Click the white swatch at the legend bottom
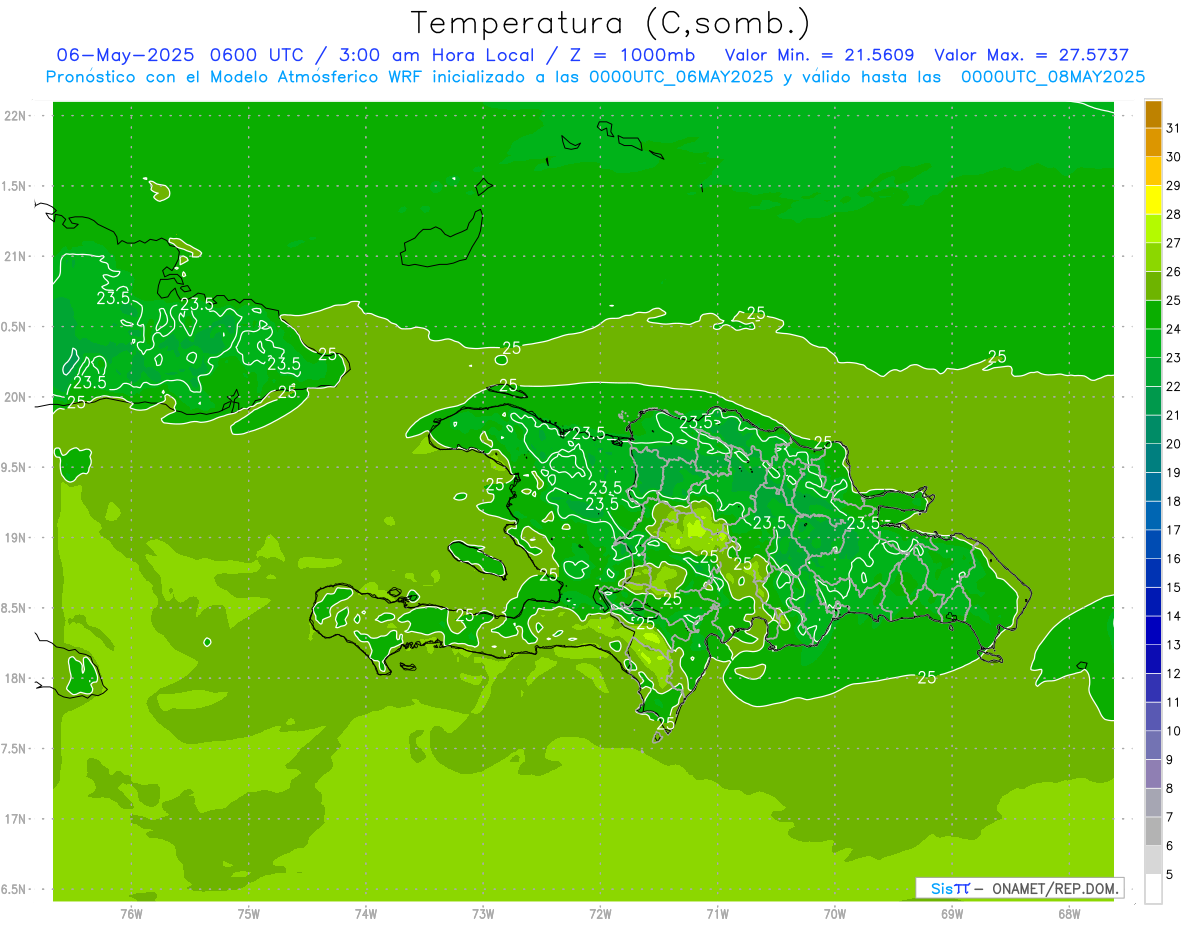Screen dimensions: 1200x927 pyautogui.click(x=1153, y=888)
